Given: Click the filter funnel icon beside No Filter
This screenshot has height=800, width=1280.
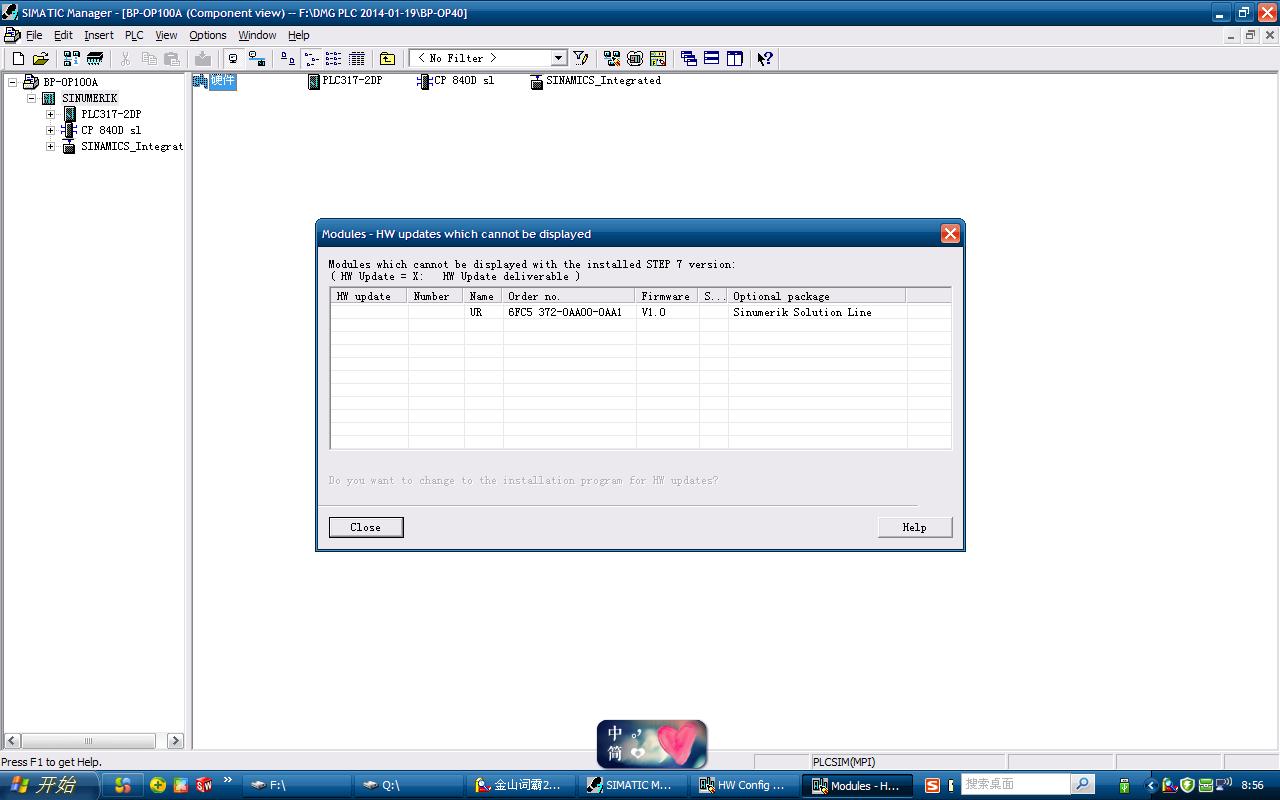Looking at the screenshot, I should (581, 58).
